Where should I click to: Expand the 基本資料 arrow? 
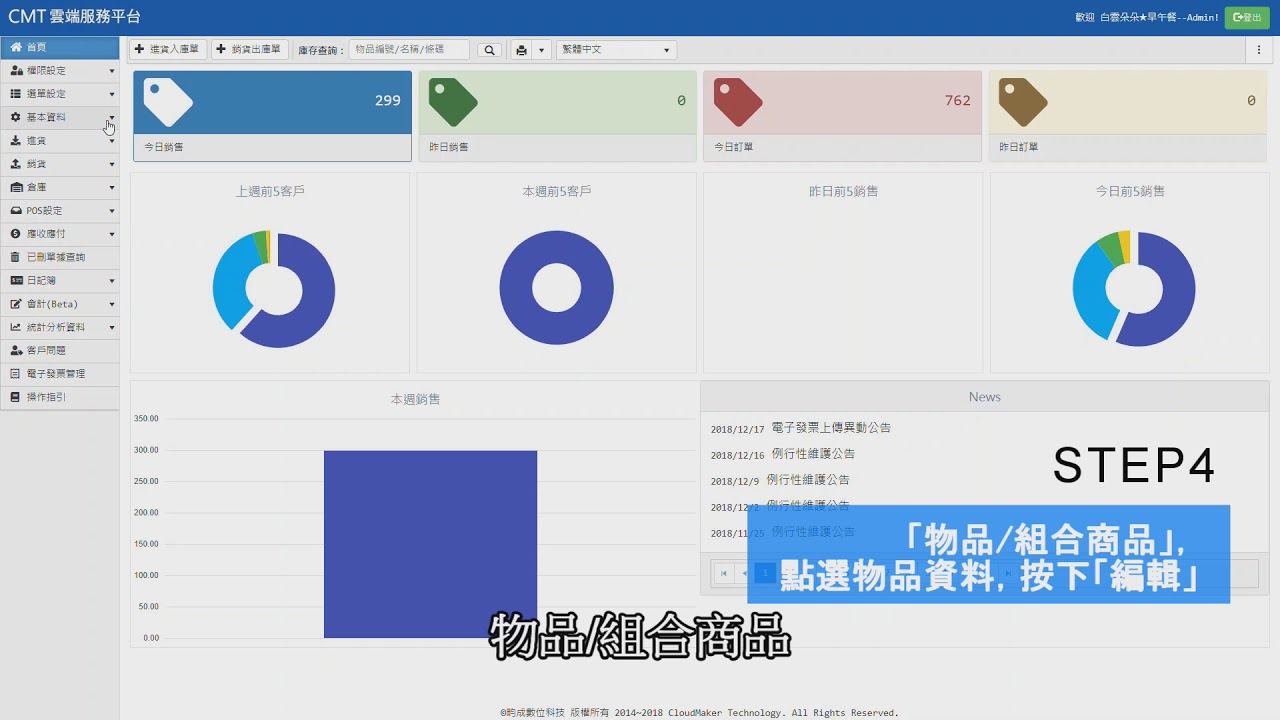[112, 117]
